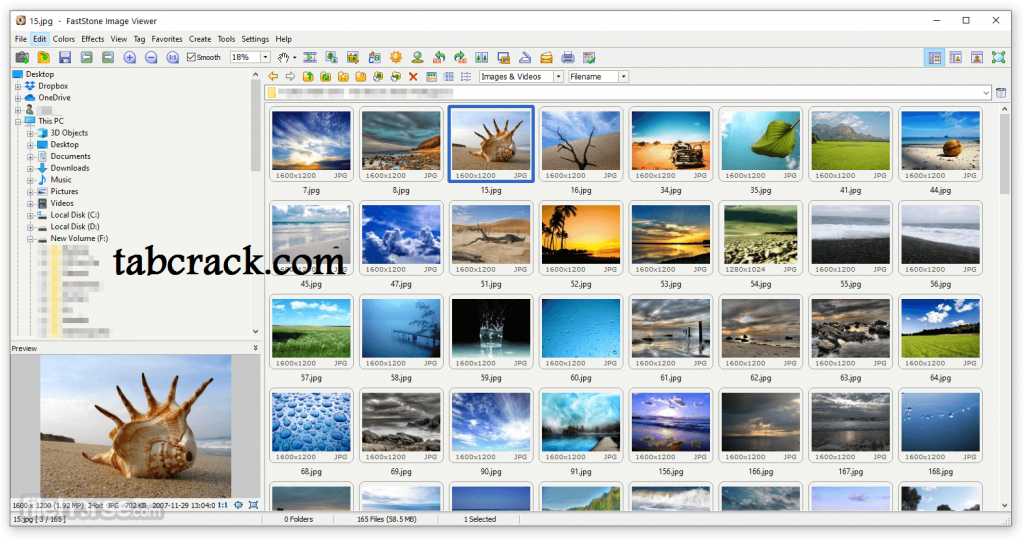This screenshot has width=1024, height=540.
Task: Start the Slideshow from the toolbar
Action: [310, 57]
